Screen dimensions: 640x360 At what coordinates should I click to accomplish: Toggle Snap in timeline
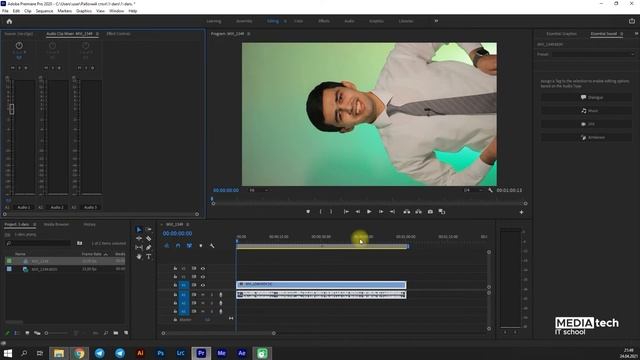tap(178, 246)
